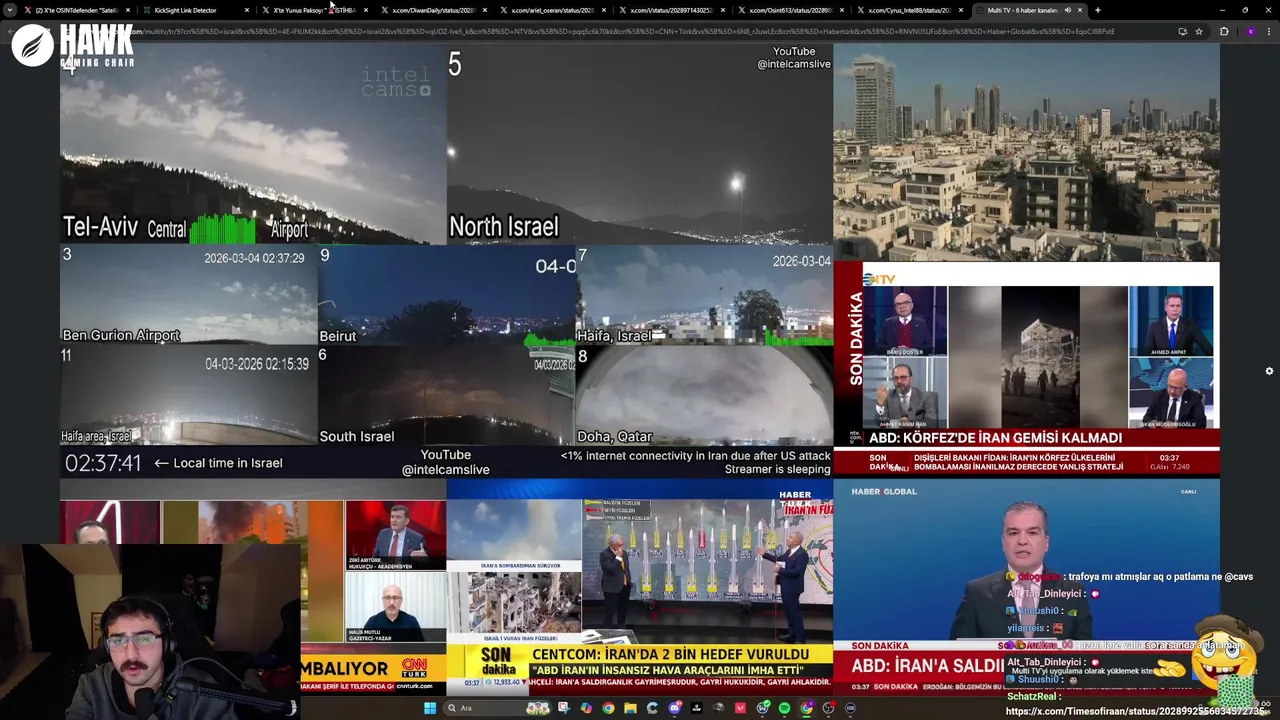The width and height of the screenshot is (1280, 720).
Task: Click the North Israel camera feed
Action: click(640, 144)
